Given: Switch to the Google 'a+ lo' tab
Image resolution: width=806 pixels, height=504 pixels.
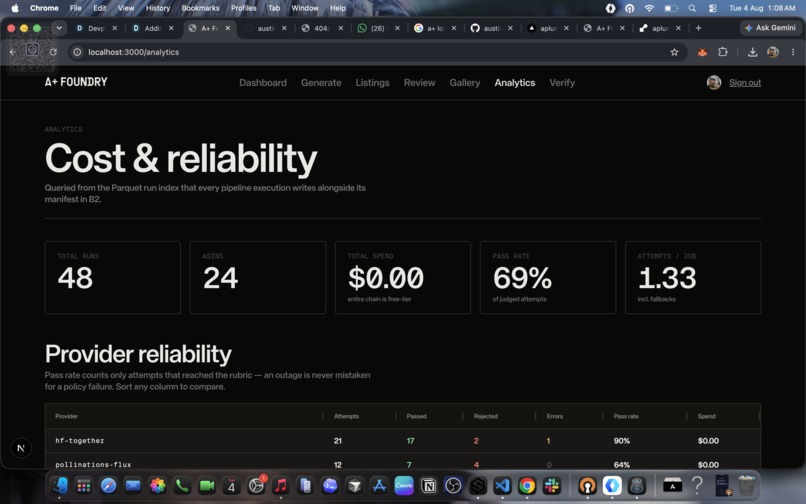Looking at the screenshot, I should tap(435, 28).
